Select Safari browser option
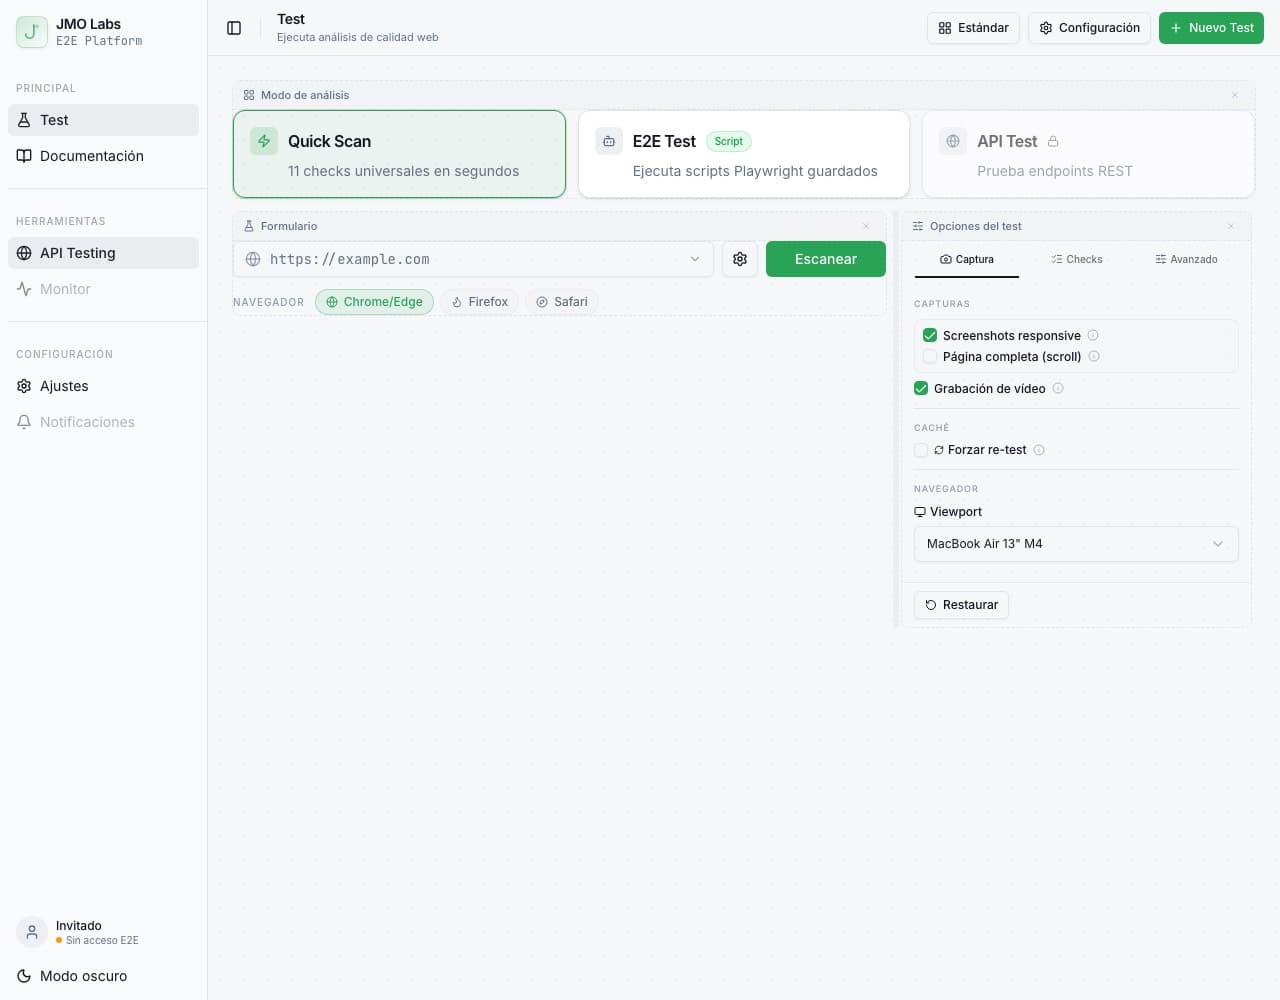Image resolution: width=1280 pixels, height=1000 pixels. point(562,302)
